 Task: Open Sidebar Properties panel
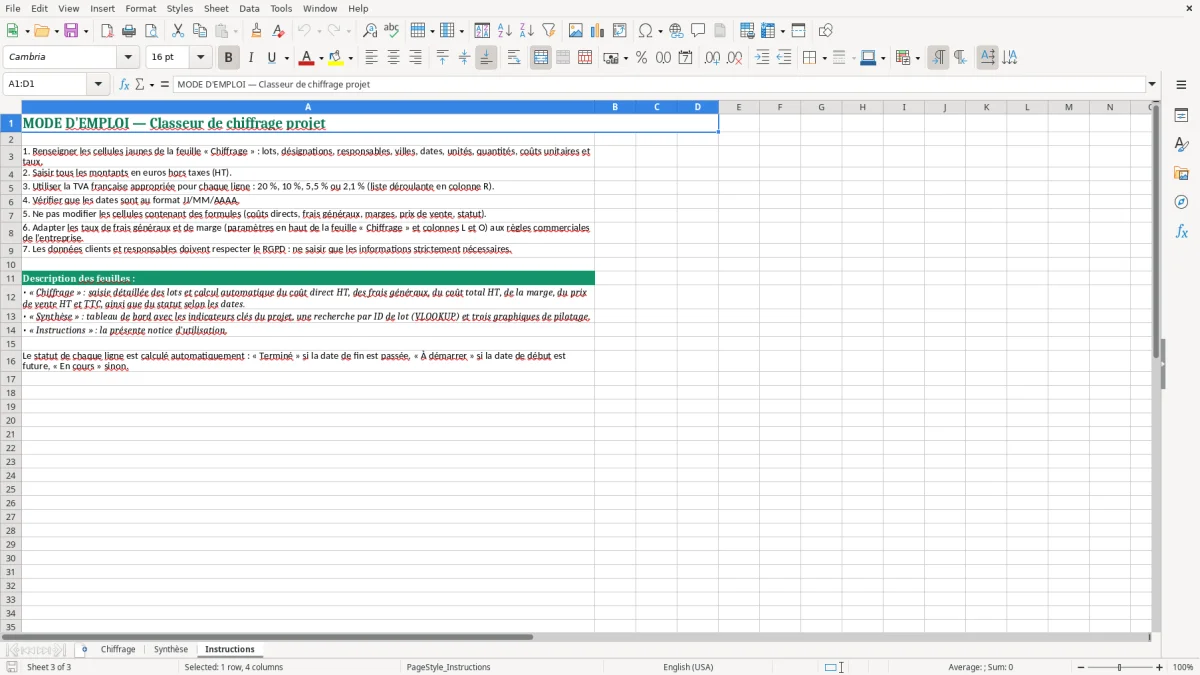(x=1181, y=116)
